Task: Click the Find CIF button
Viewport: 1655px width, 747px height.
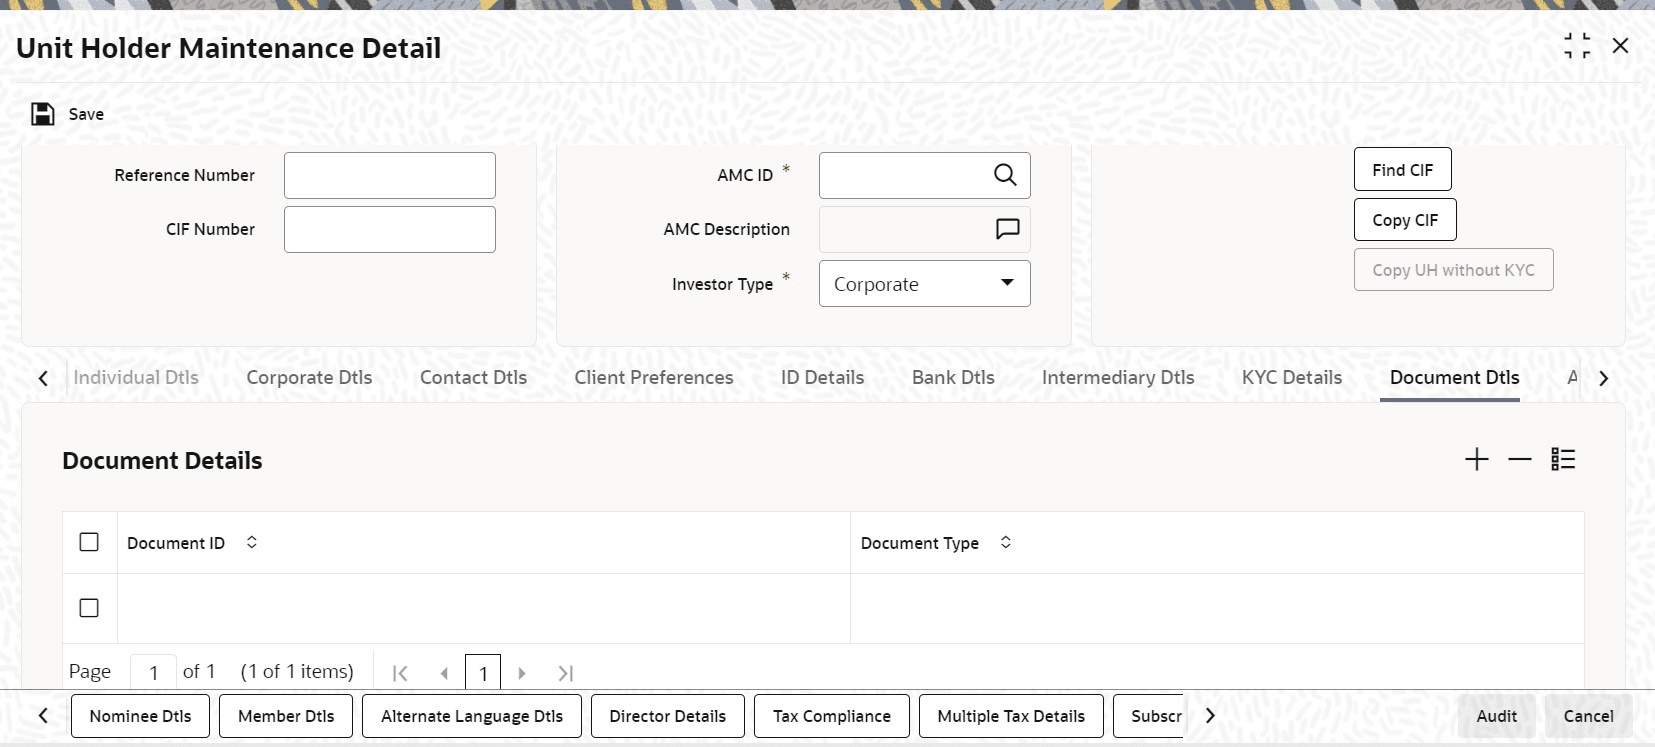Action: coord(1402,170)
